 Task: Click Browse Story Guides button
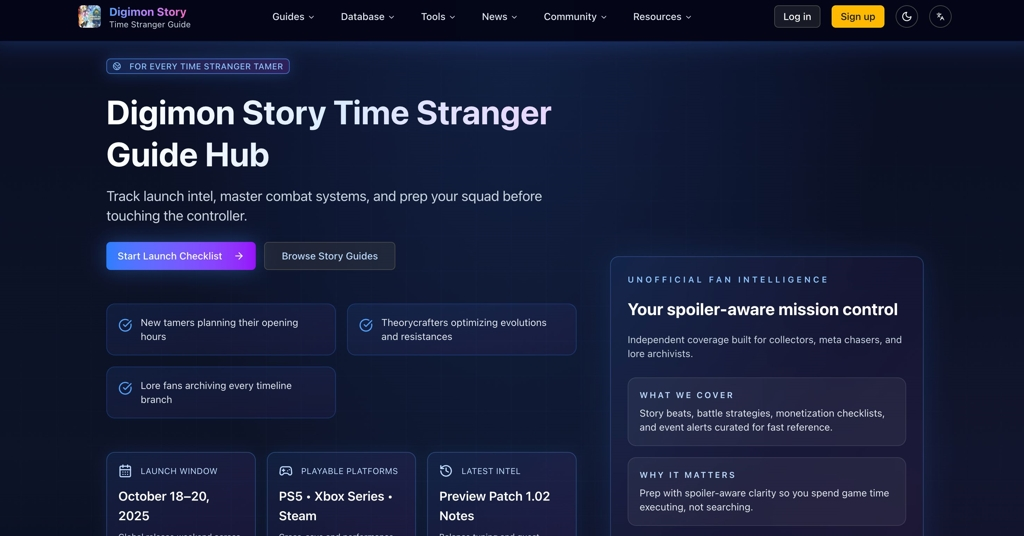coord(329,256)
